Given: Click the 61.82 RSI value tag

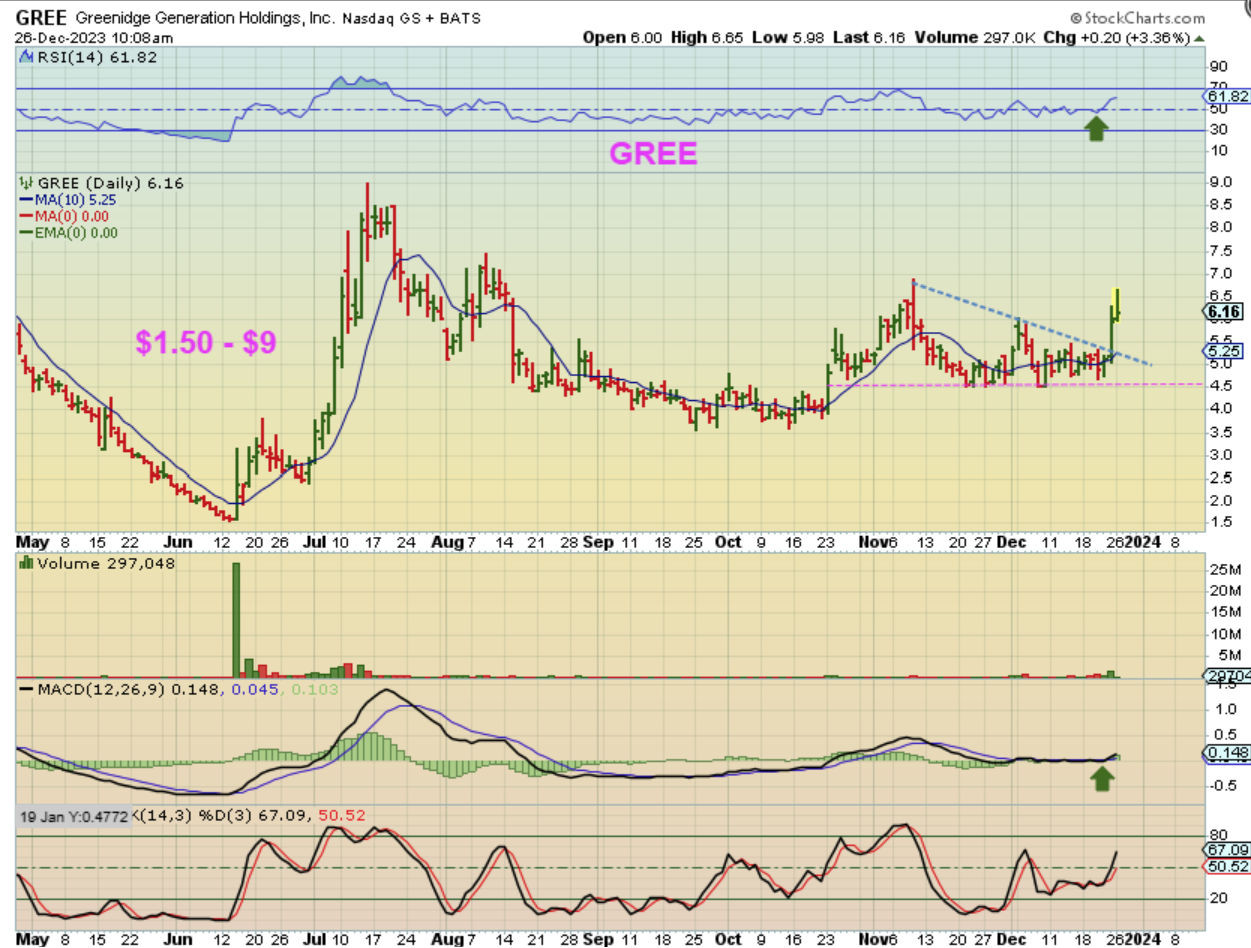Looking at the screenshot, I should [1225, 96].
